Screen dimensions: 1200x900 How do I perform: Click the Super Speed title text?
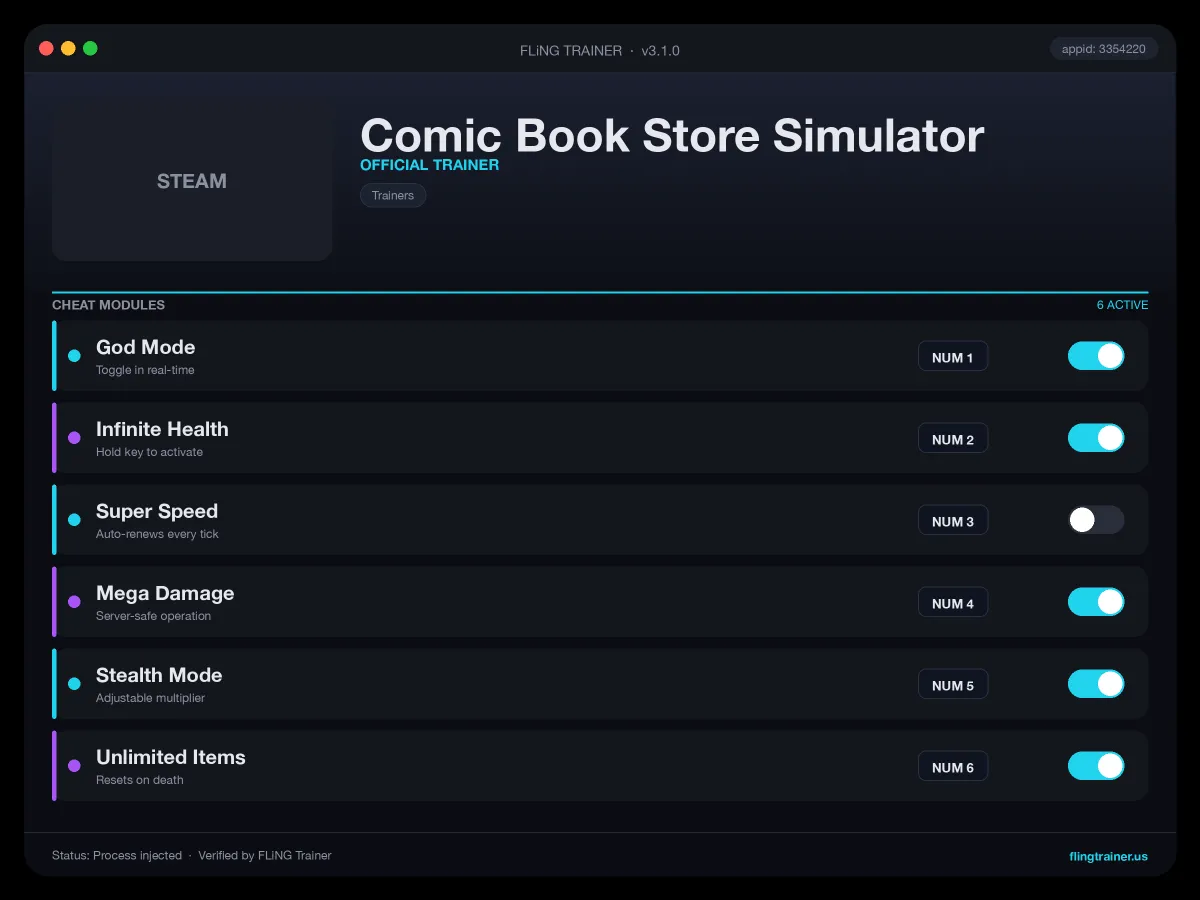(157, 511)
